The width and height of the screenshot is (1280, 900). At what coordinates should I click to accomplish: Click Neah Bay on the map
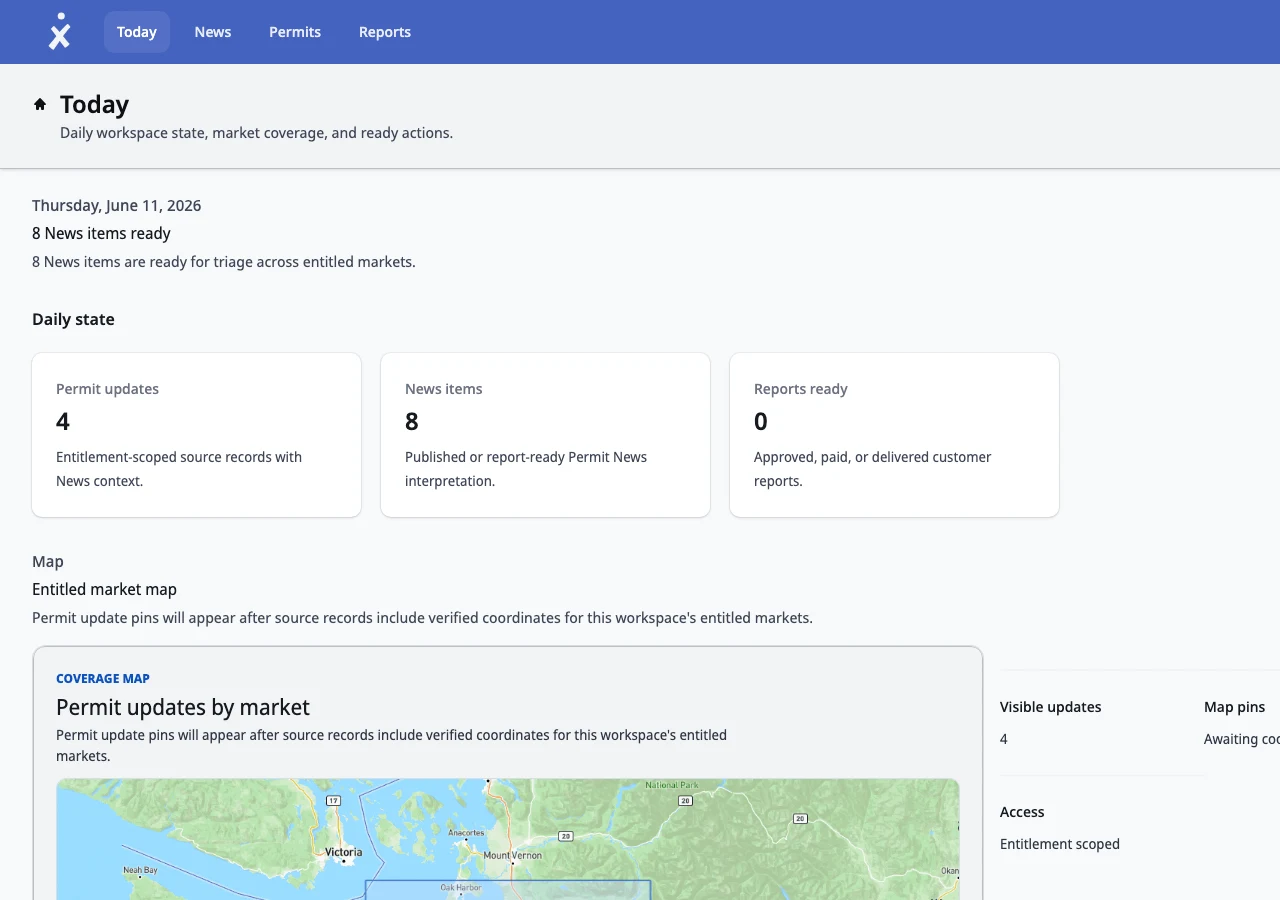pyautogui.click(x=140, y=870)
